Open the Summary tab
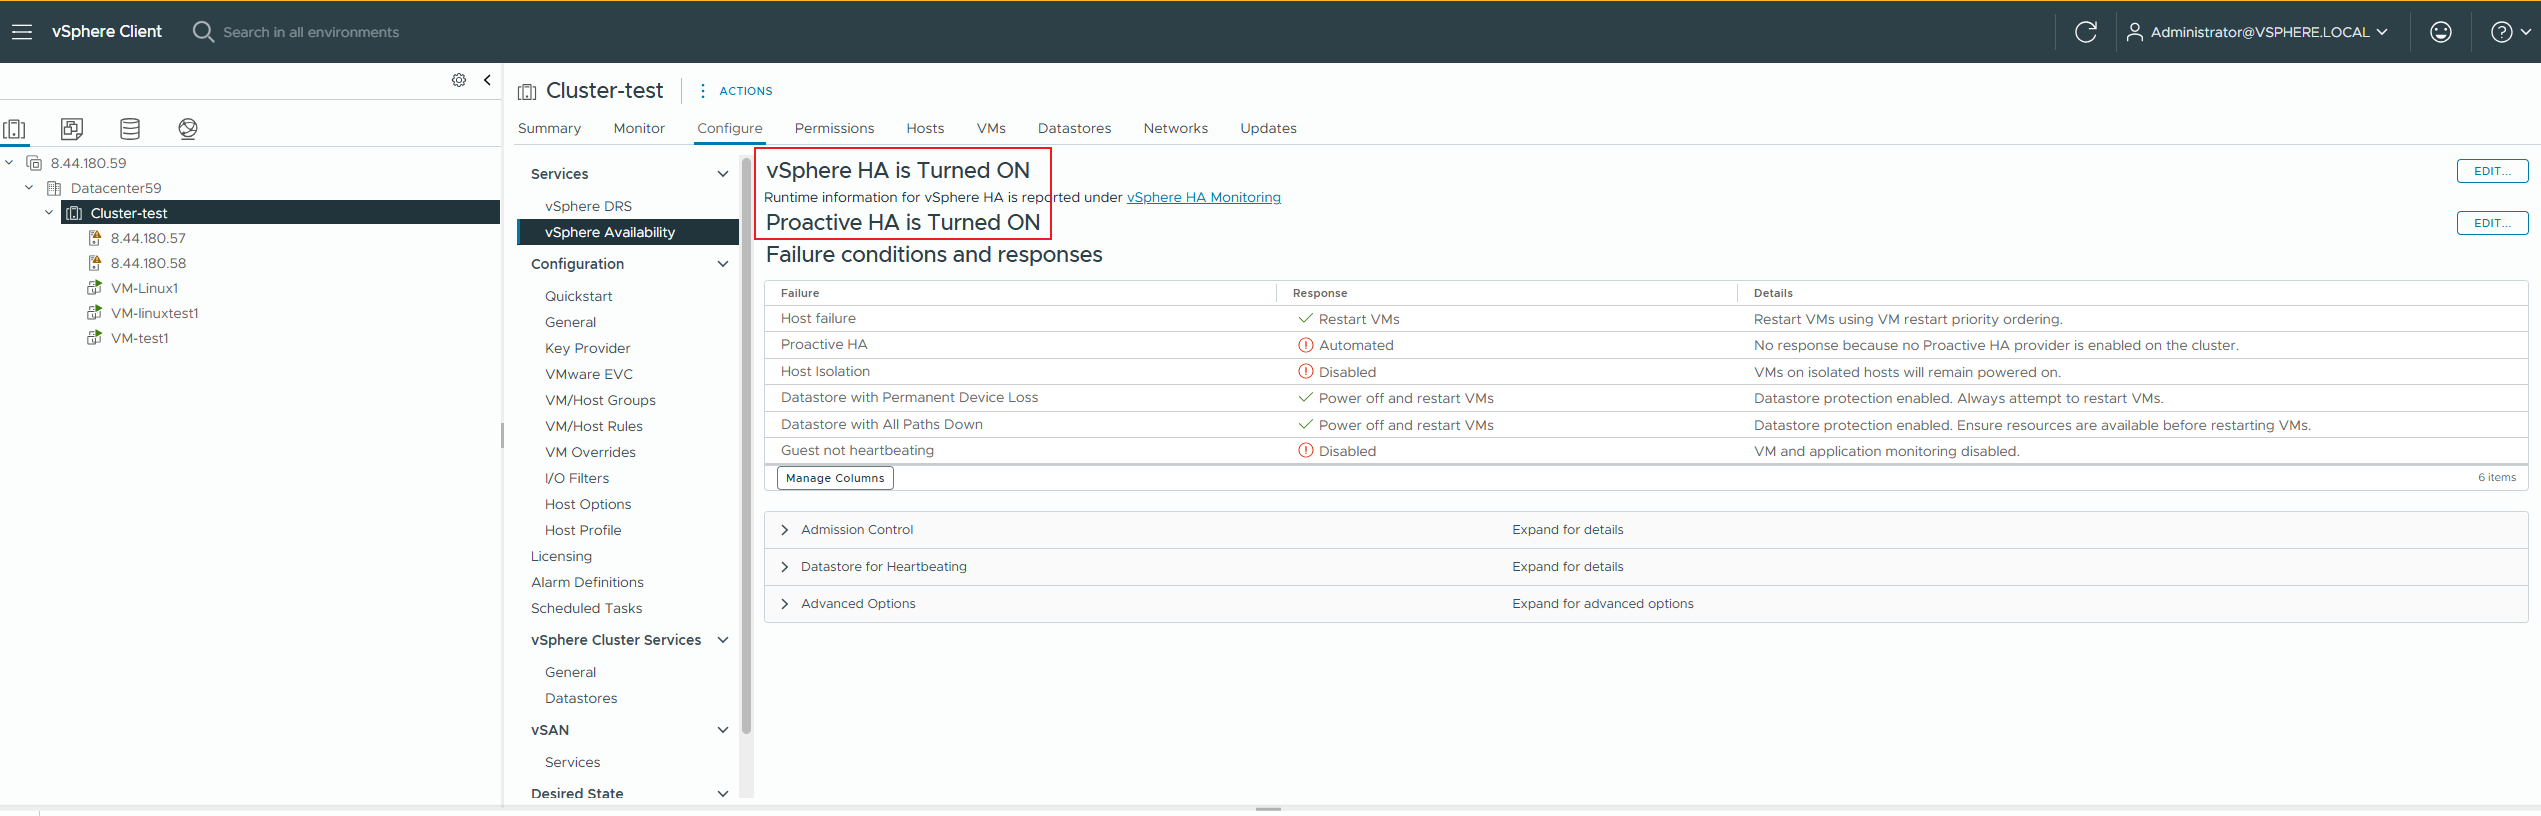 [x=549, y=128]
